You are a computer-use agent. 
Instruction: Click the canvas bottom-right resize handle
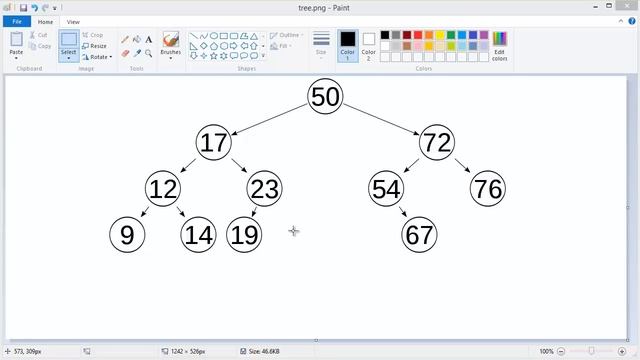628,340
